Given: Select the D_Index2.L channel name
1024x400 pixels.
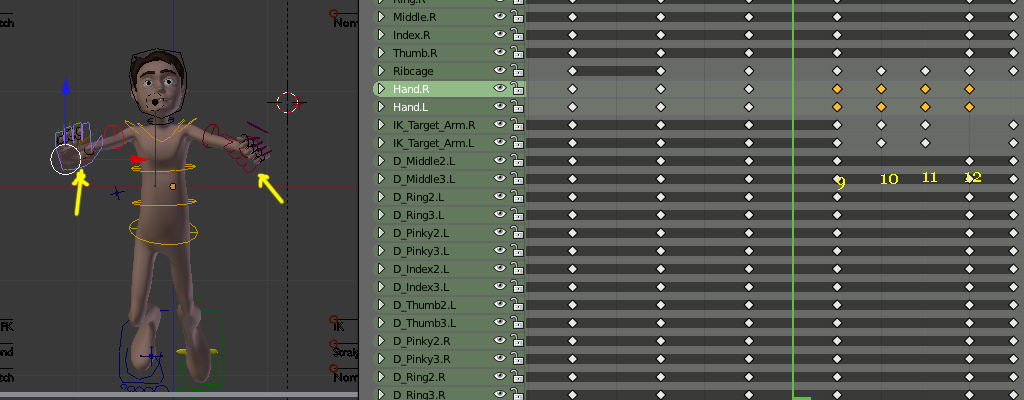Looking at the screenshot, I should [x=421, y=269].
